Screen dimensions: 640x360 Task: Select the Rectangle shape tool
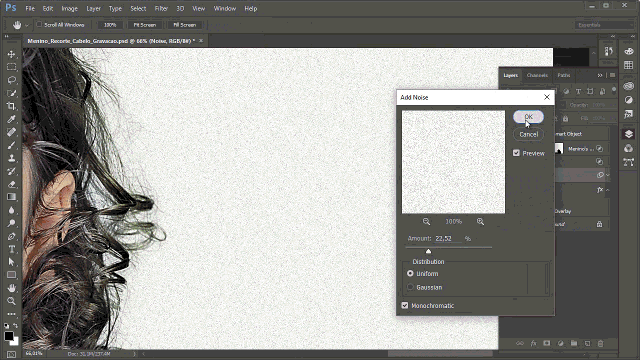(x=11, y=275)
